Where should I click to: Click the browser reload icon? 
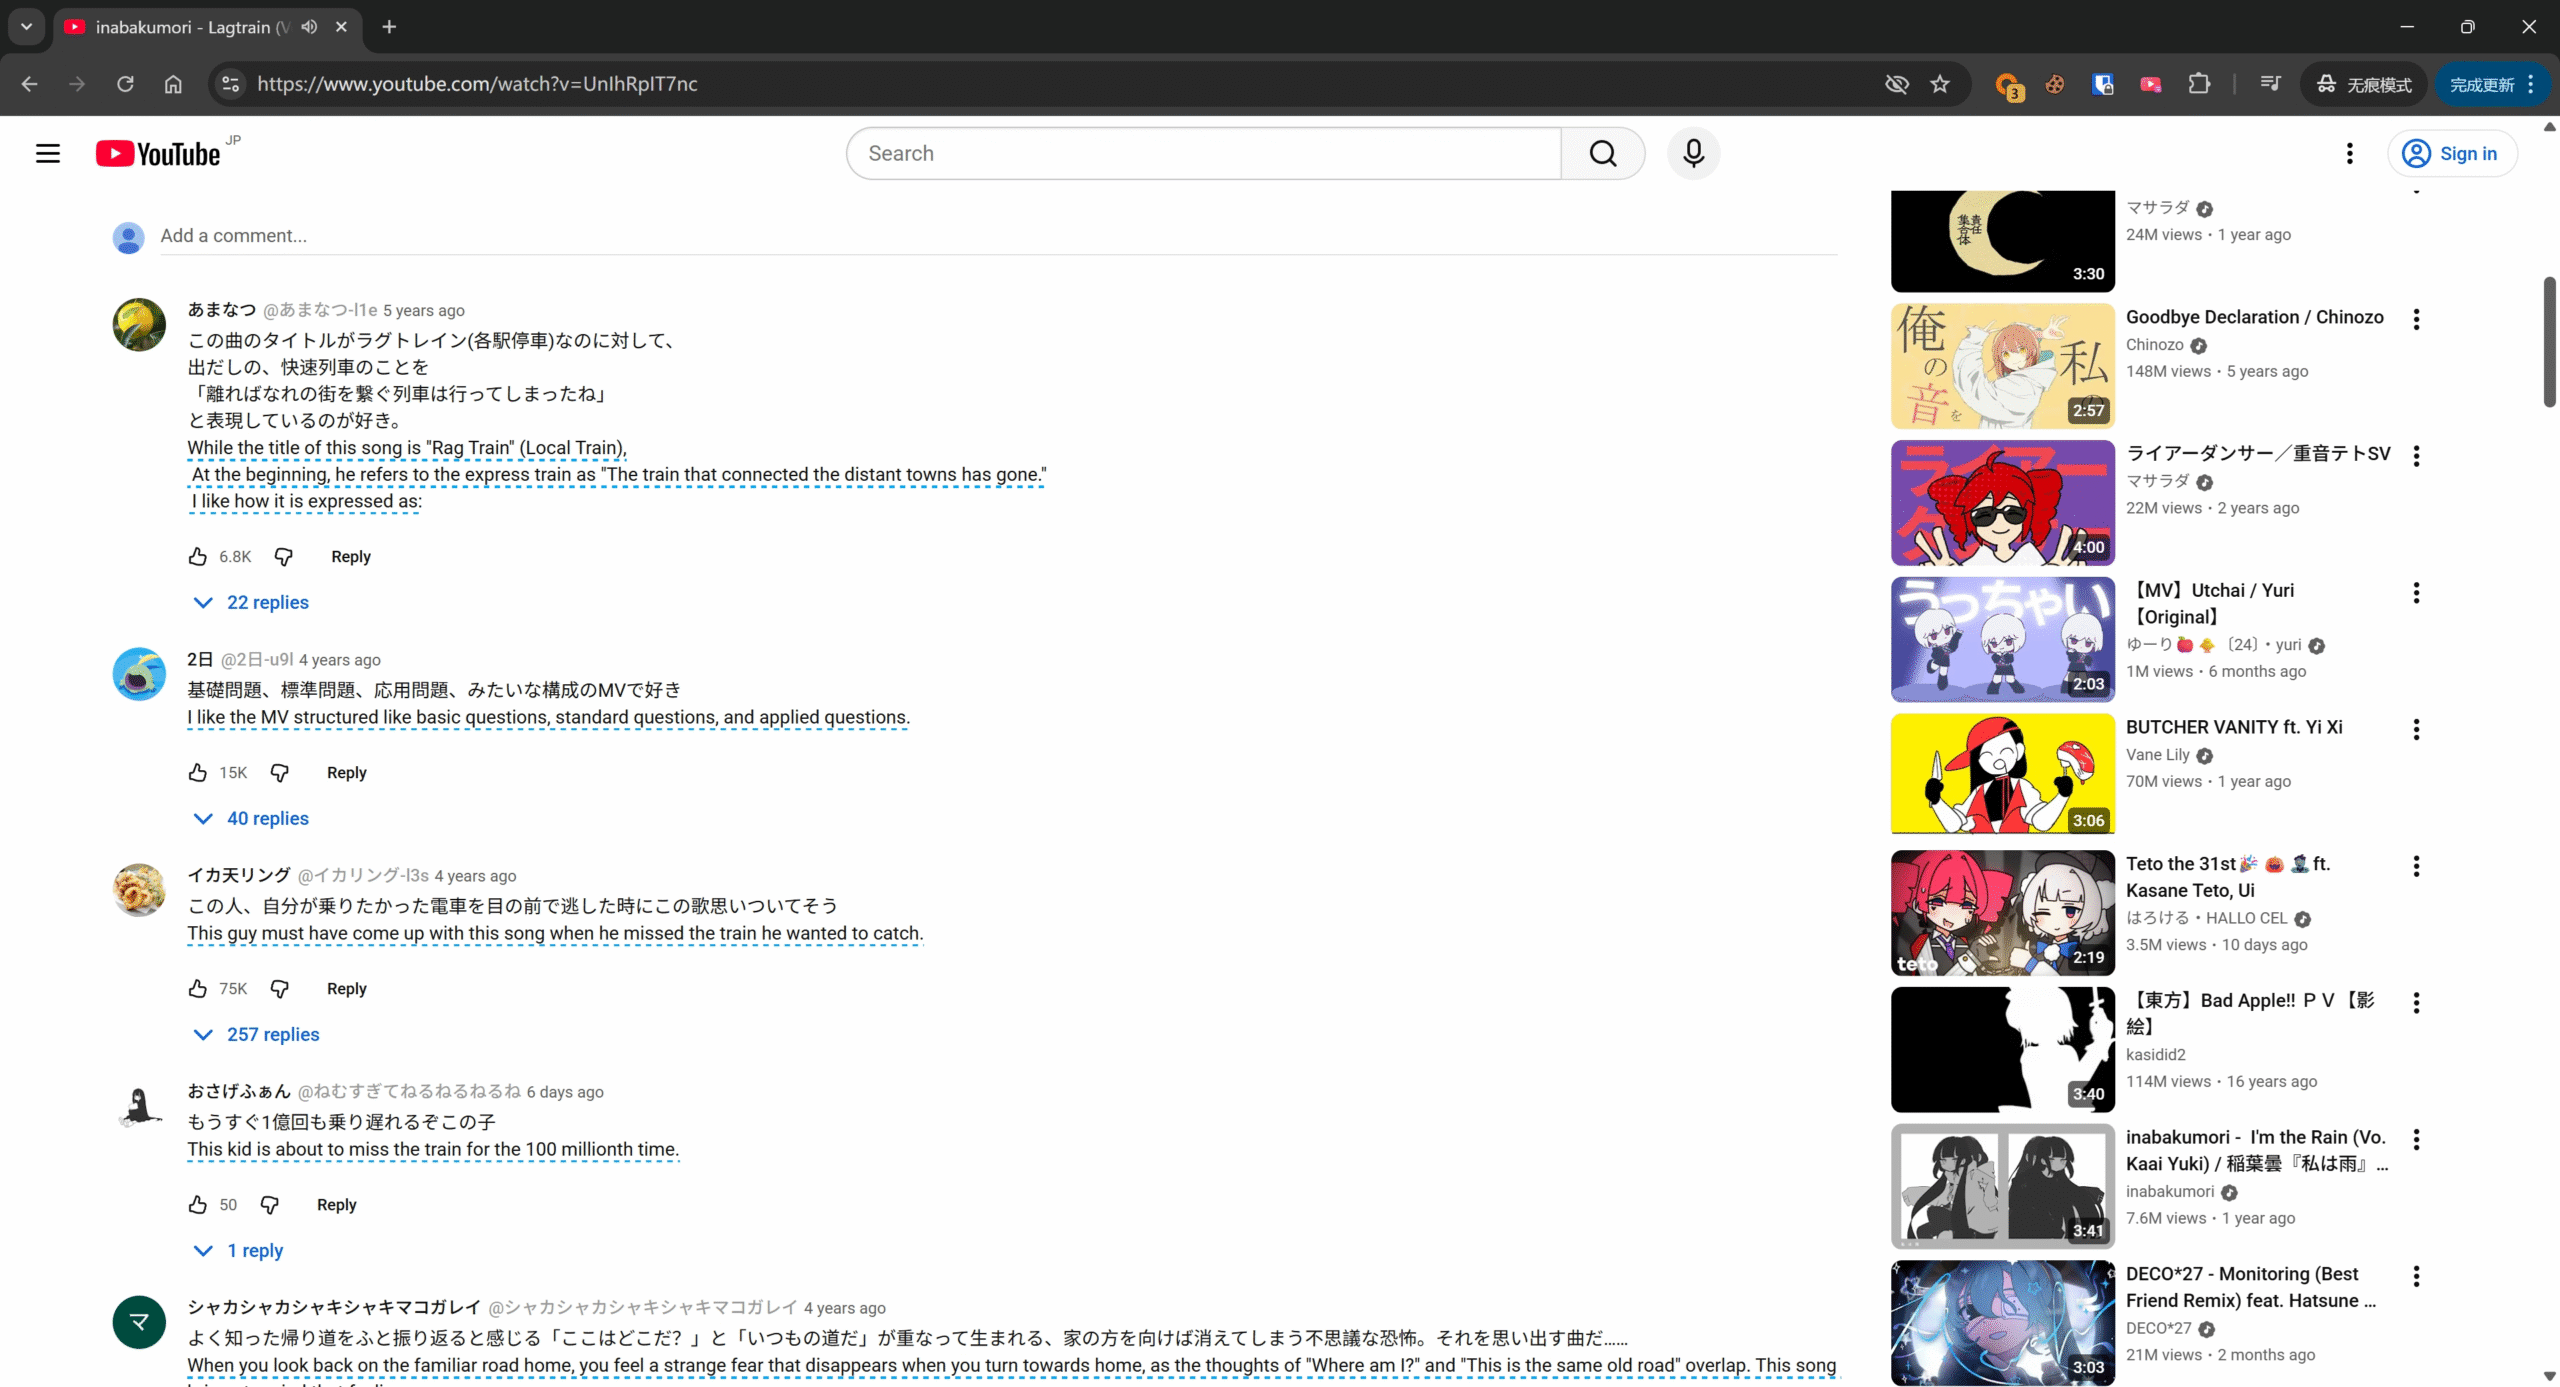click(x=124, y=84)
